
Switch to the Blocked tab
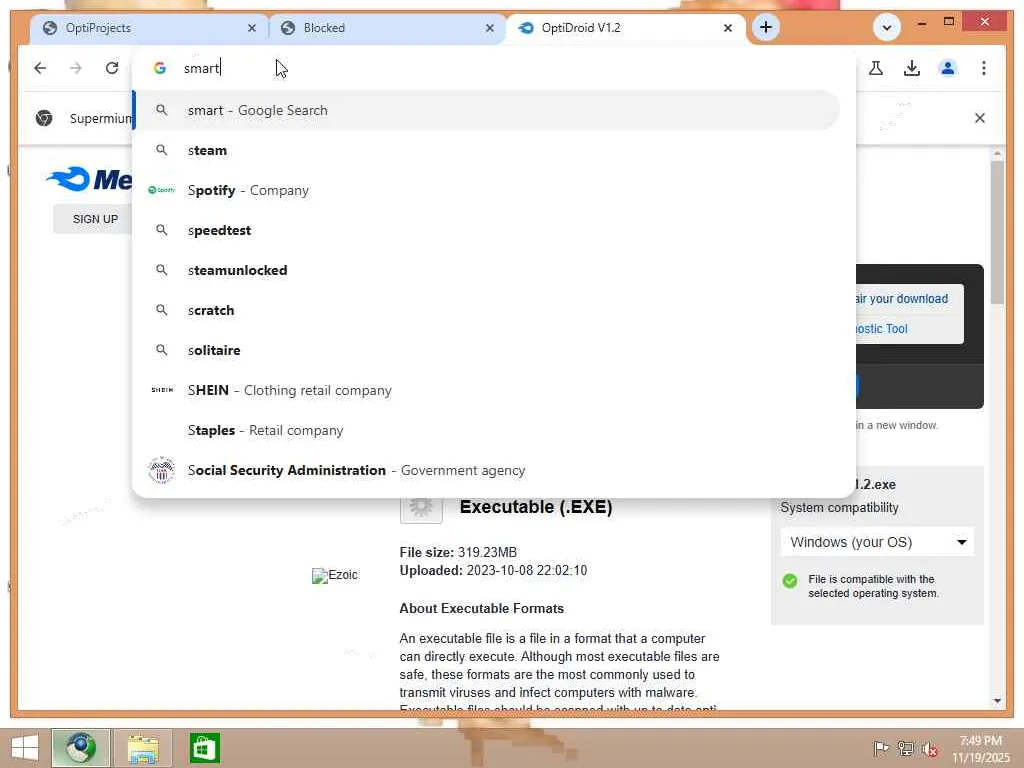pos(387,28)
